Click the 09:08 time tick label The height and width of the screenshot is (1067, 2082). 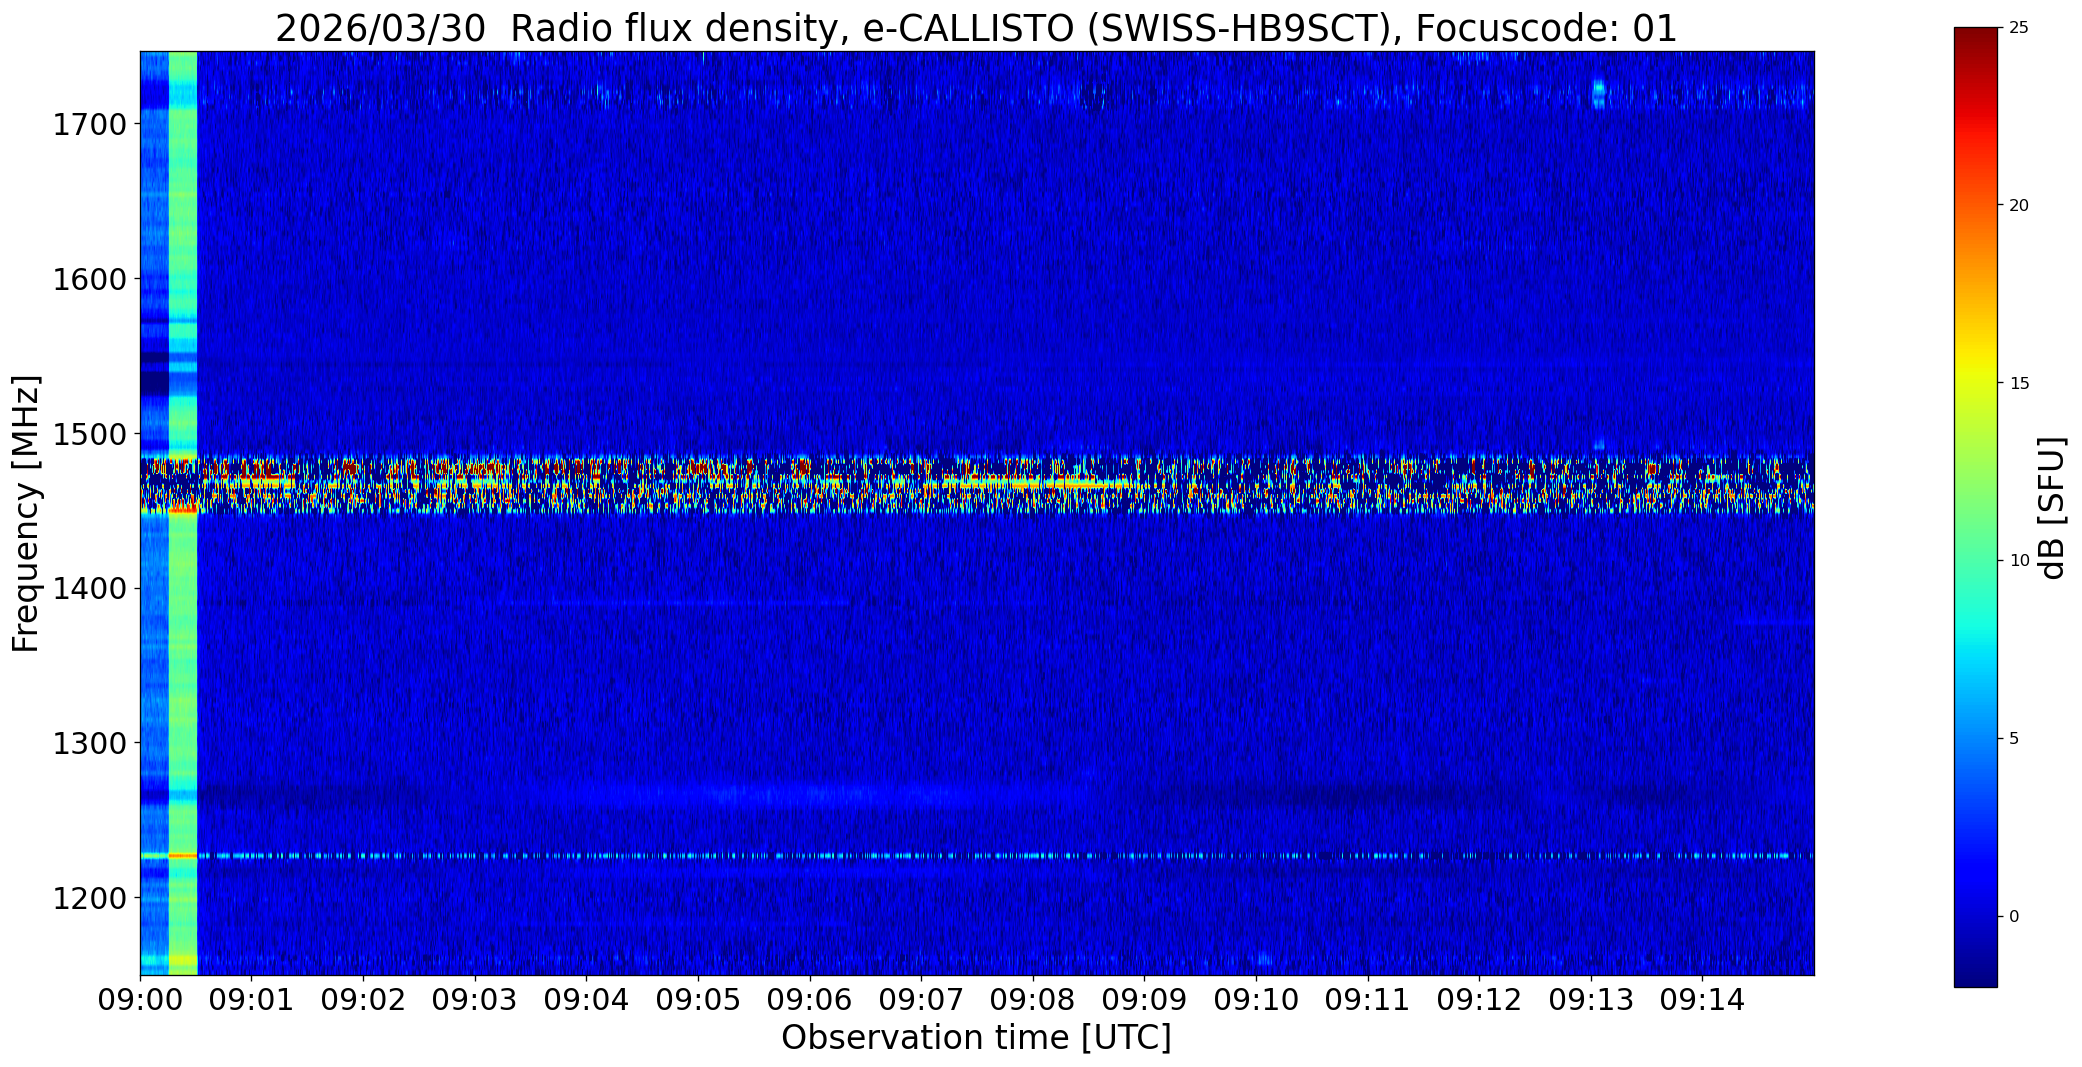click(1032, 1000)
